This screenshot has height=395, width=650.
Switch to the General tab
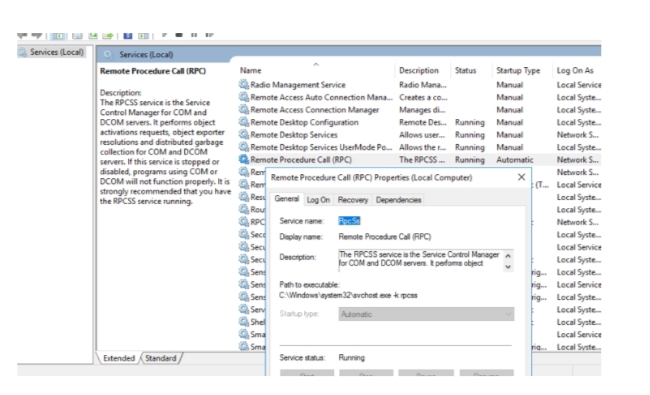click(286, 199)
